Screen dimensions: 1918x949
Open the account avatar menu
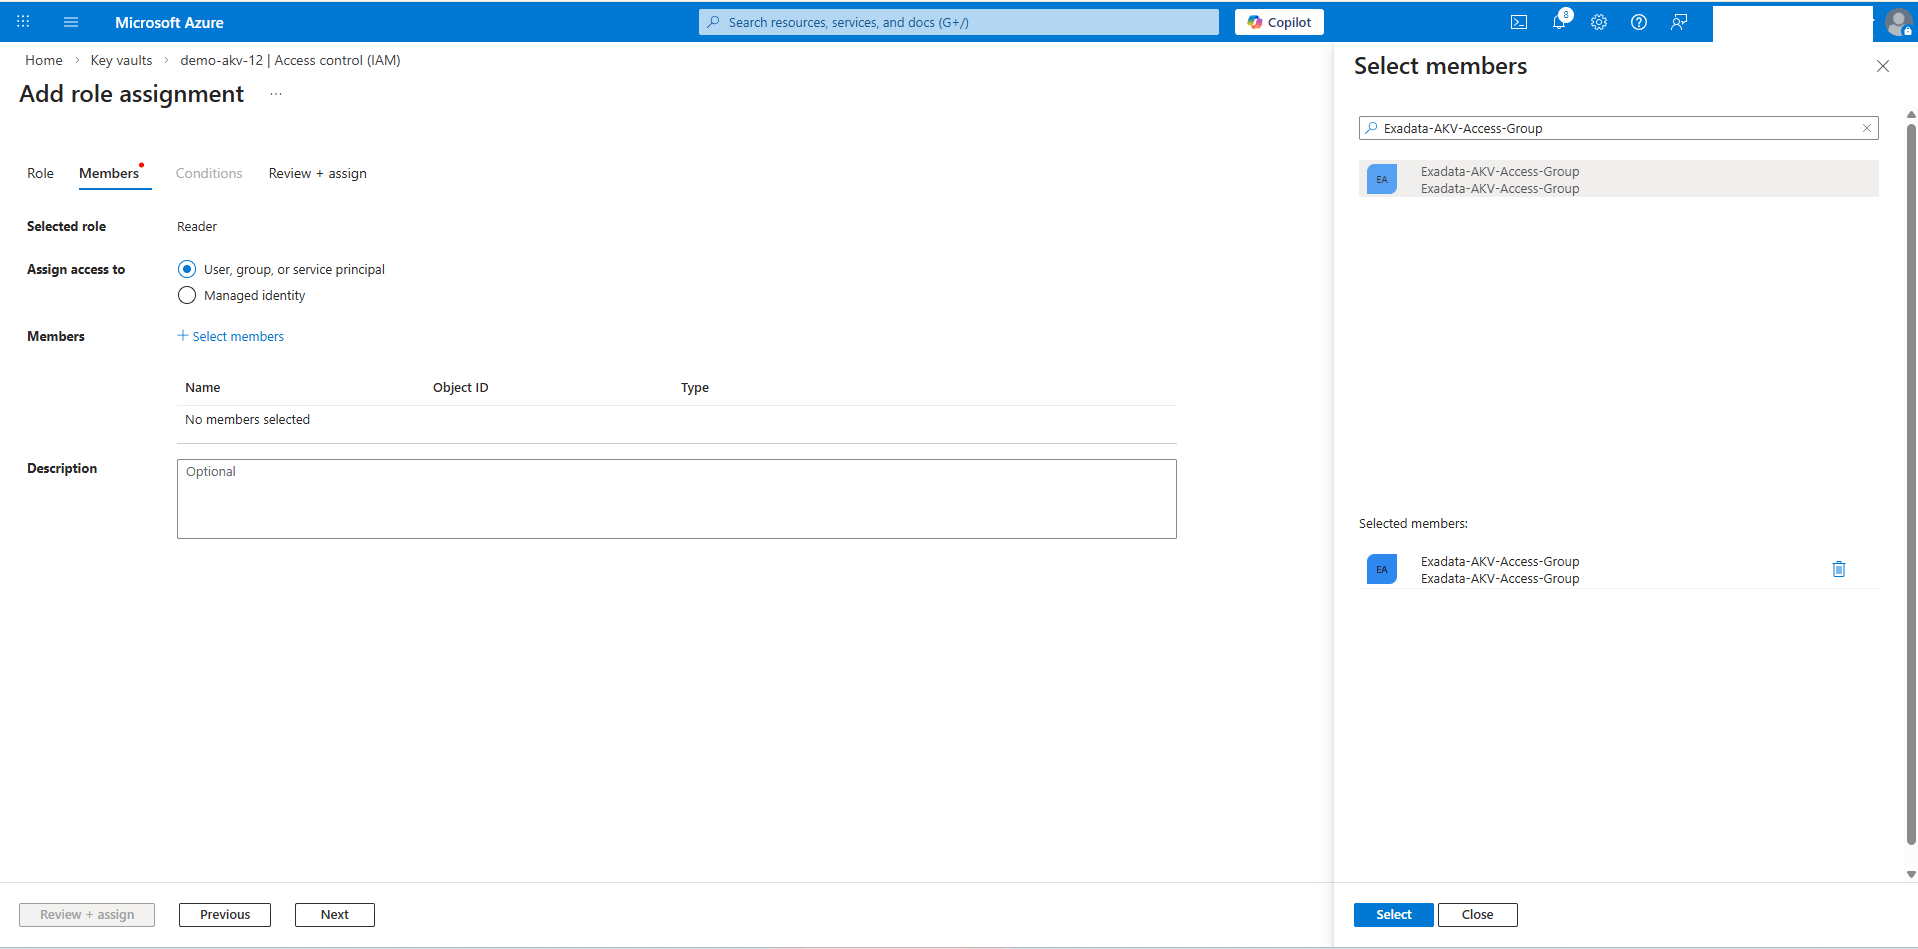pyautogui.click(x=1899, y=22)
